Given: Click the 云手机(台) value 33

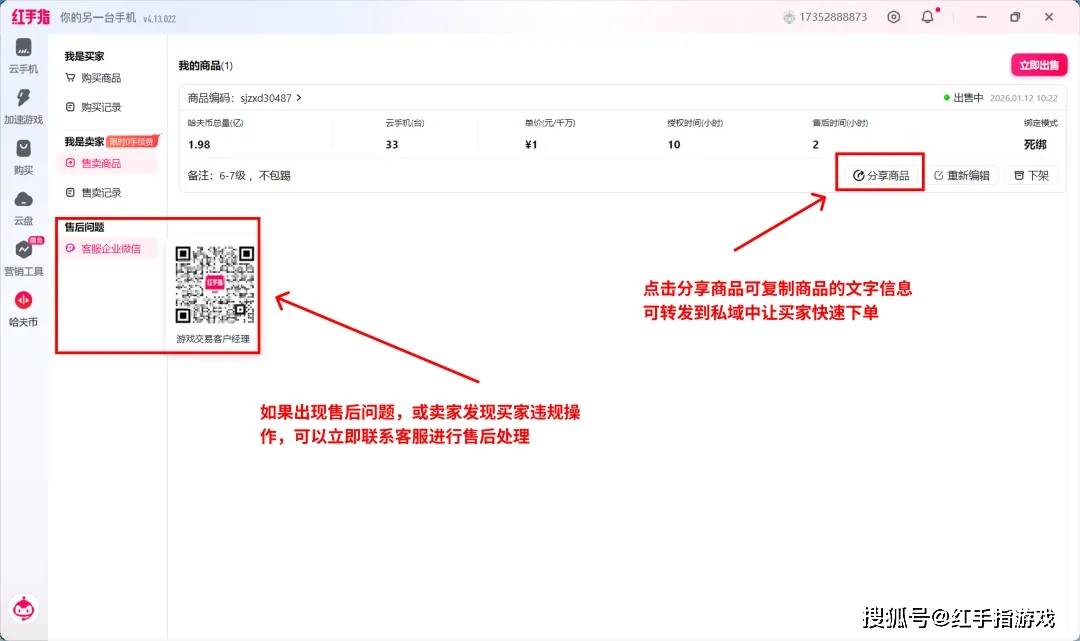Looking at the screenshot, I should [x=392, y=145].
